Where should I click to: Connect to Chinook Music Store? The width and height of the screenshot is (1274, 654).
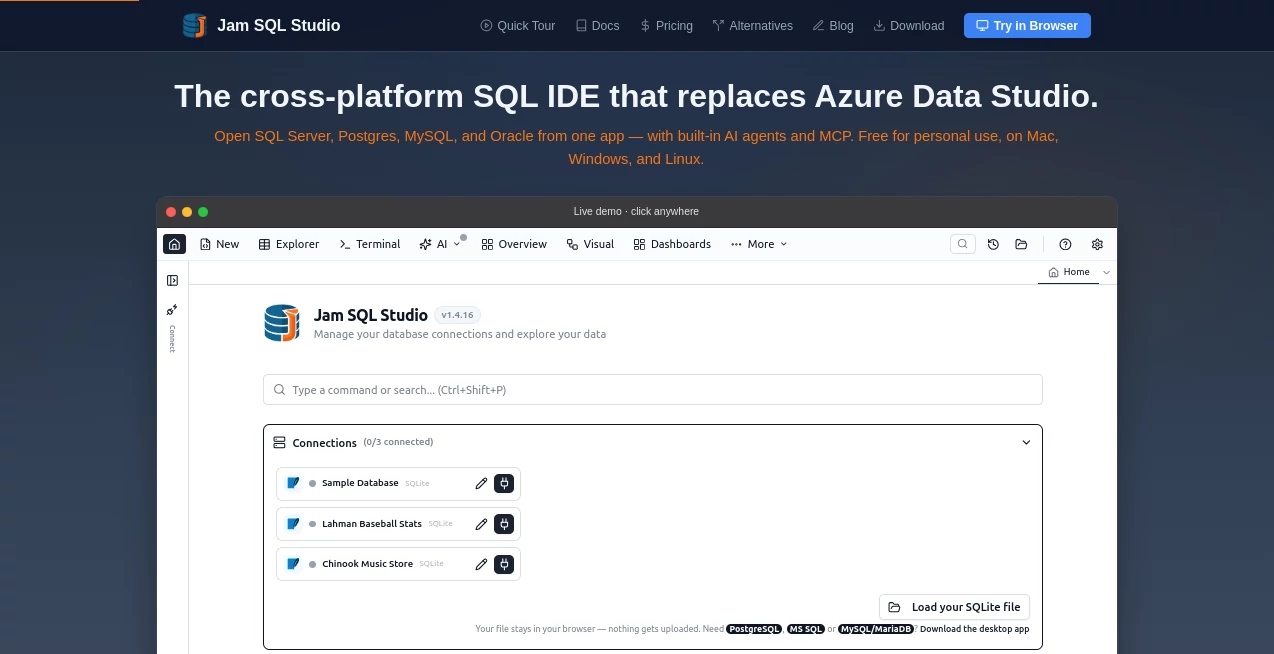pyautogui.click(x=504, y=564)
